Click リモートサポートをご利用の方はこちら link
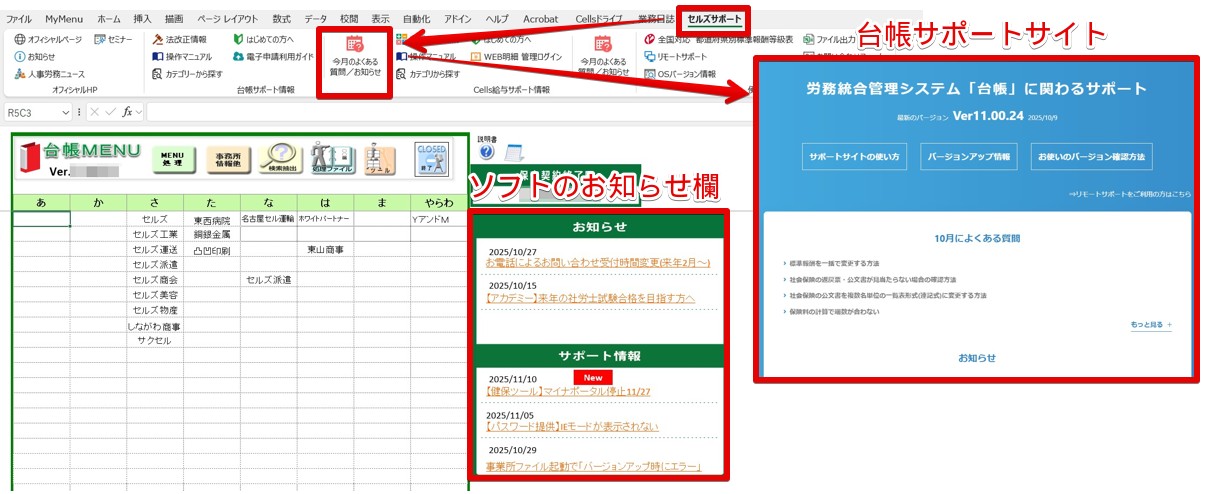This screenshot has height=494, width=1205. pyautogui.click(x=1129, y=194)
